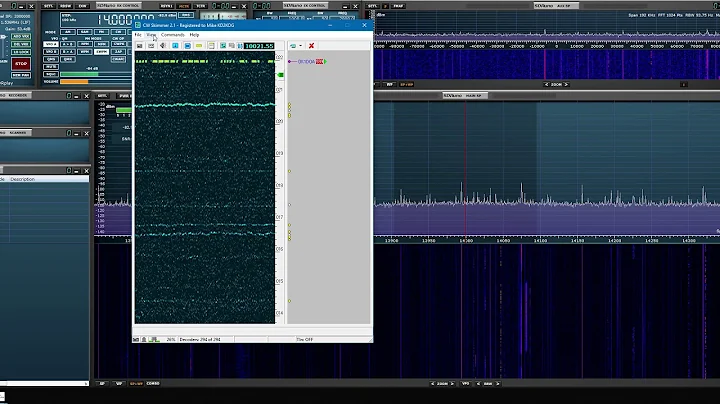720x404 pixels.
Task: Increase RBW with the Main SP right arrow
Action: (x=498, y=383)
